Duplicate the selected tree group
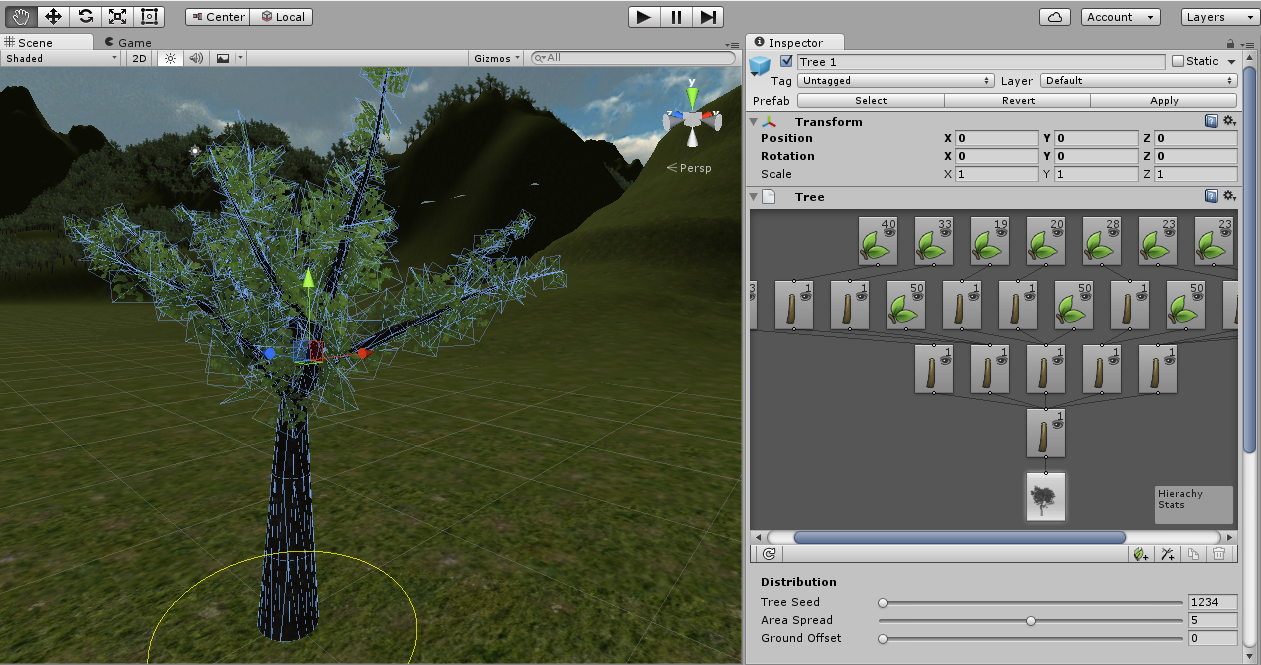The height and width of the screenshot is (665, 1261). click(x=1193, y=553)
